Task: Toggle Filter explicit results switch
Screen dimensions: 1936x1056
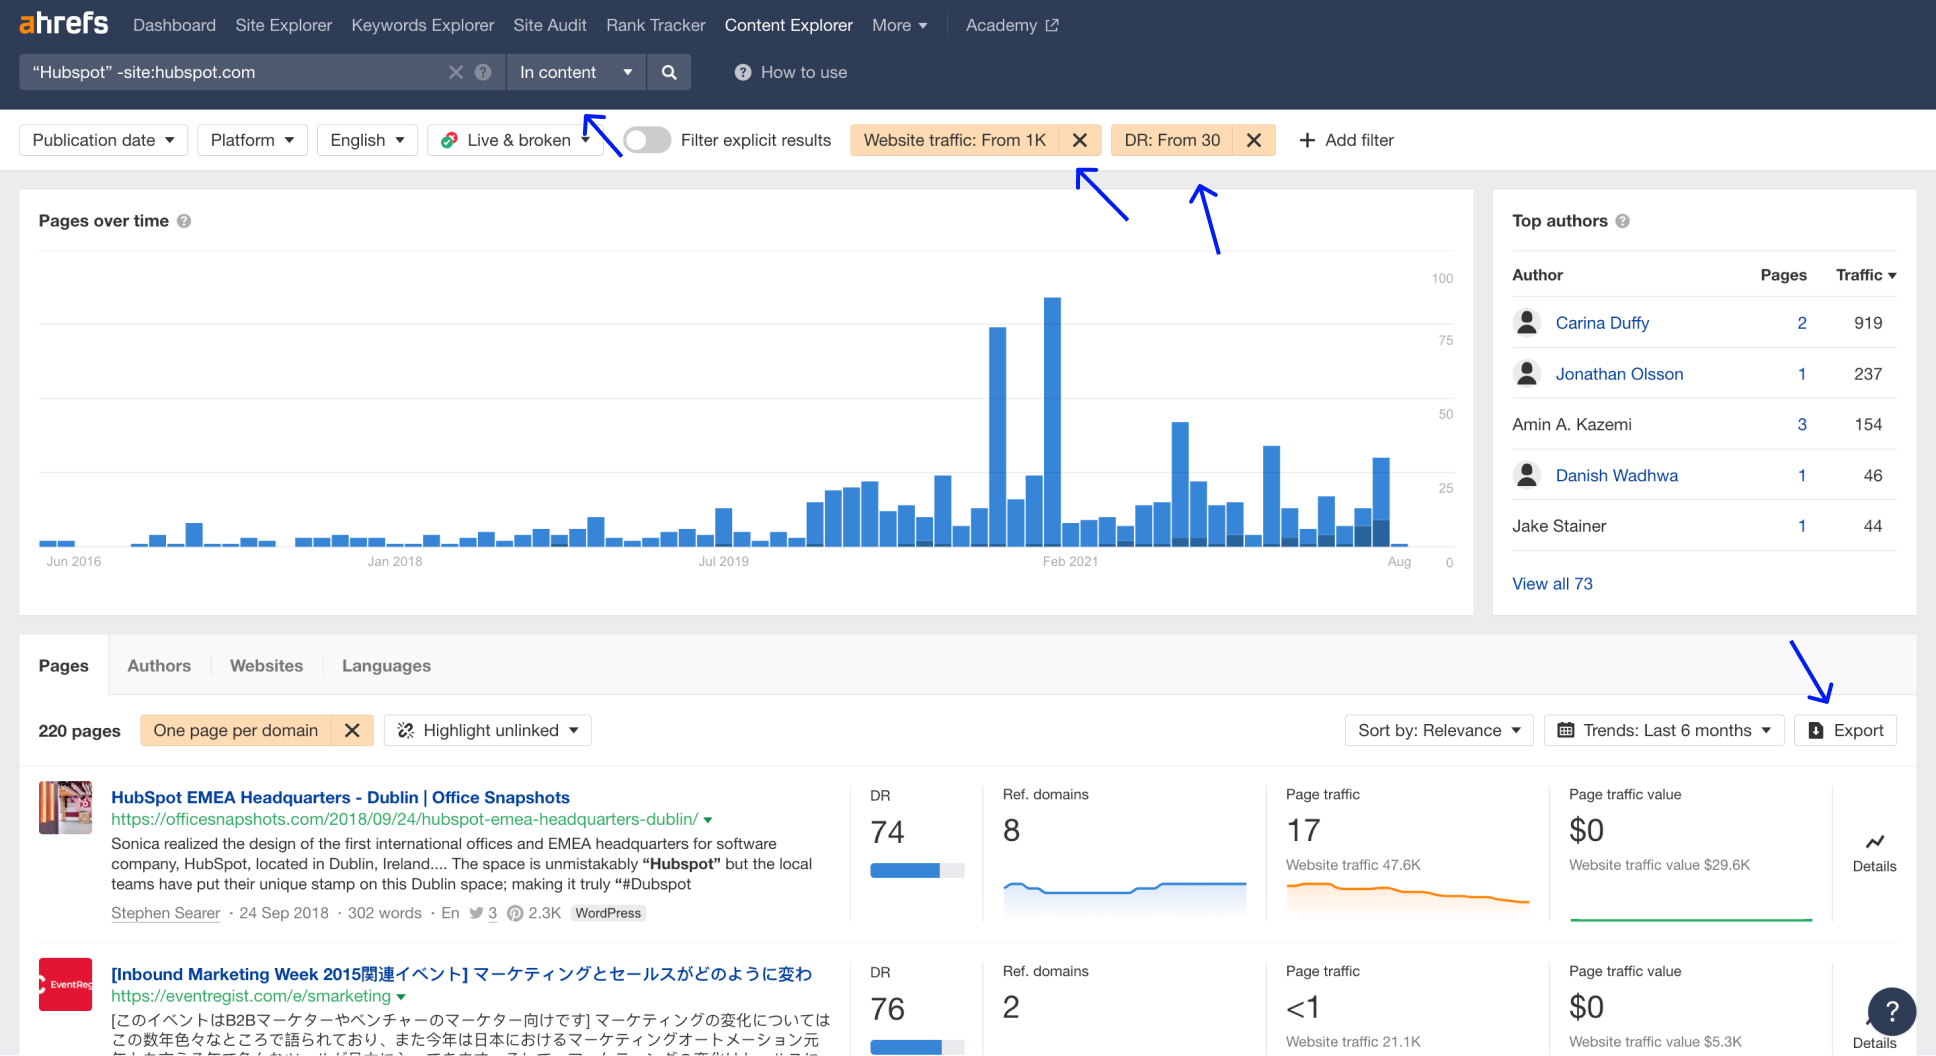Action: [x=647, y=140]
